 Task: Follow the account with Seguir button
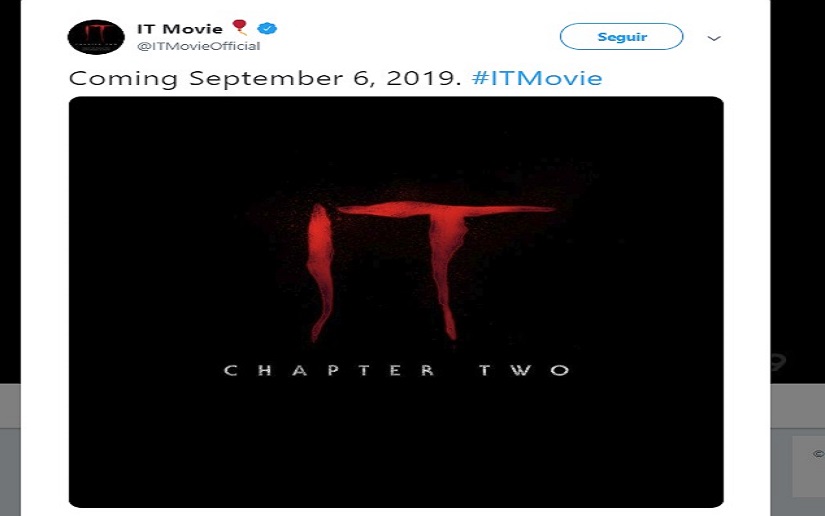[x=621, y=37]
